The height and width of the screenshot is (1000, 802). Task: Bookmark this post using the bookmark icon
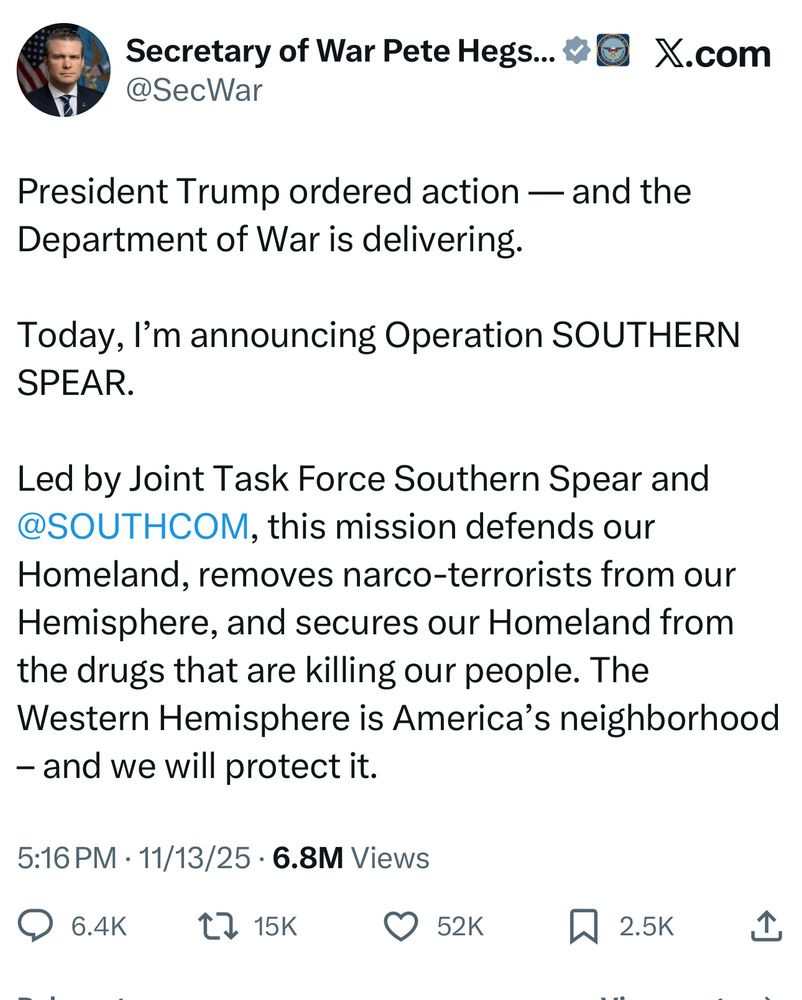[583, 926]
